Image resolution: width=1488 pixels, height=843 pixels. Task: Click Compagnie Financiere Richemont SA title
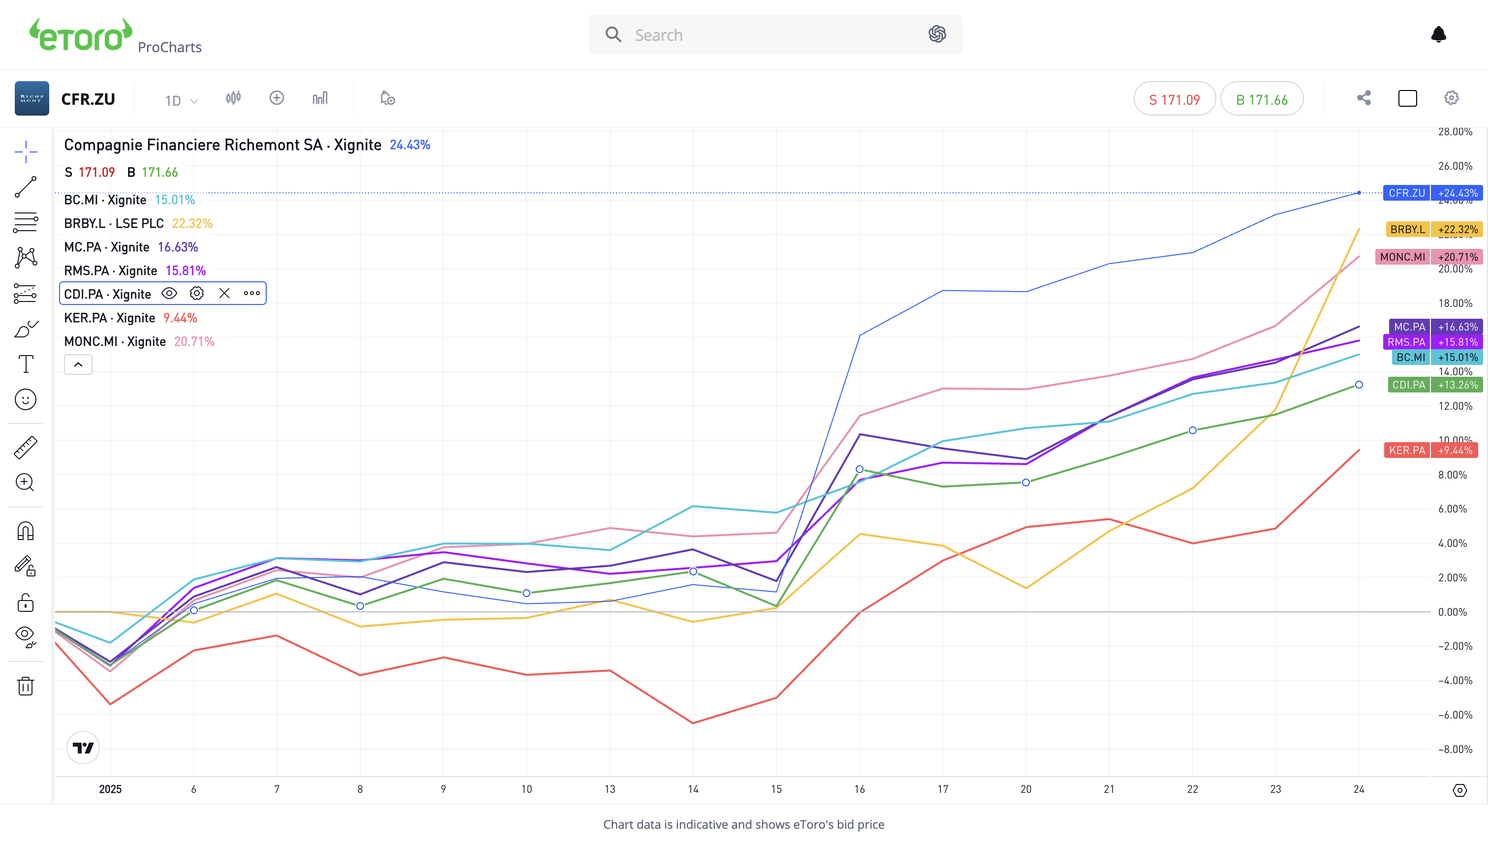click(223, 145)
